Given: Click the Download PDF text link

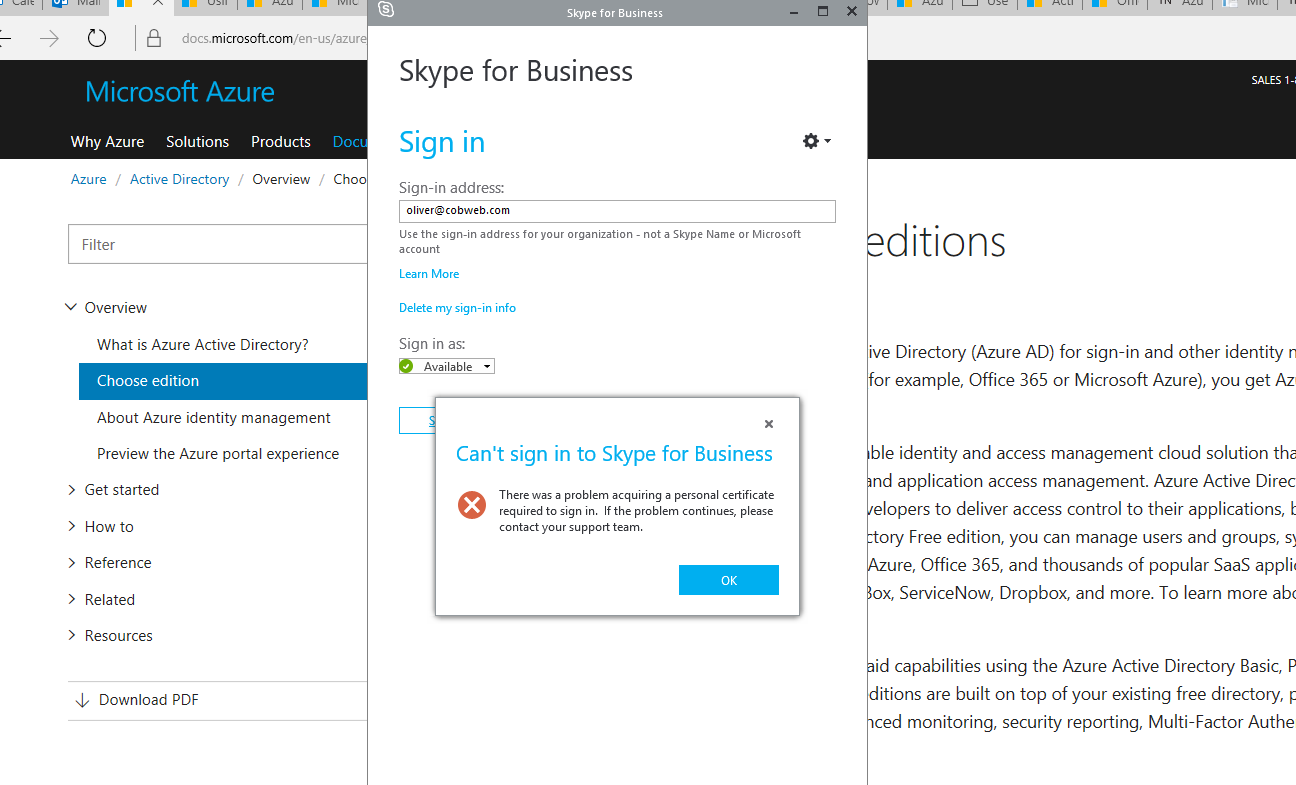Looking at the screenshot, I should 149,700.
